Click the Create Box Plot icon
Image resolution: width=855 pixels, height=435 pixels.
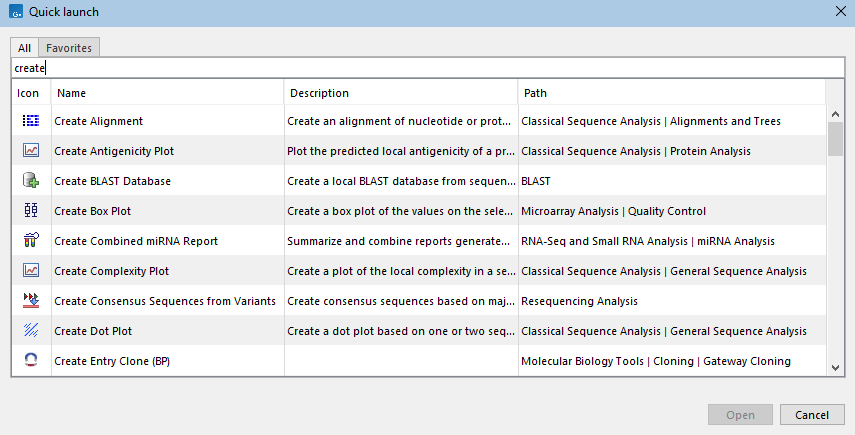30,211
